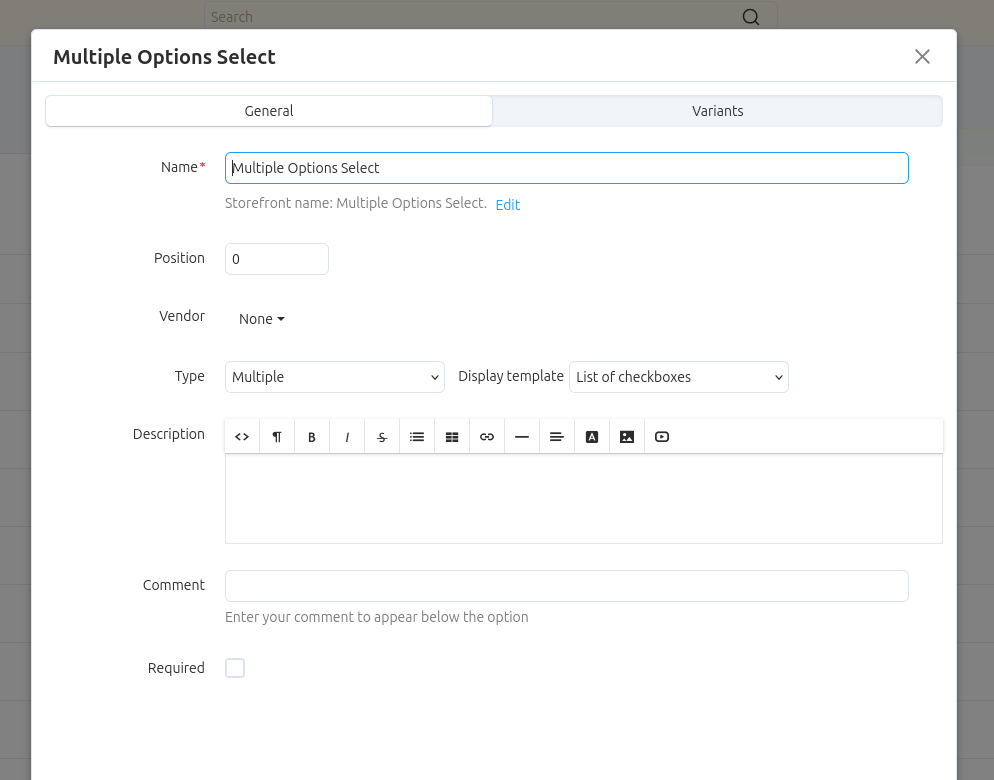Insert a link in description editor
Image resolution: width=994 pixels, height=780 pixels.
[x=487, y=436]
